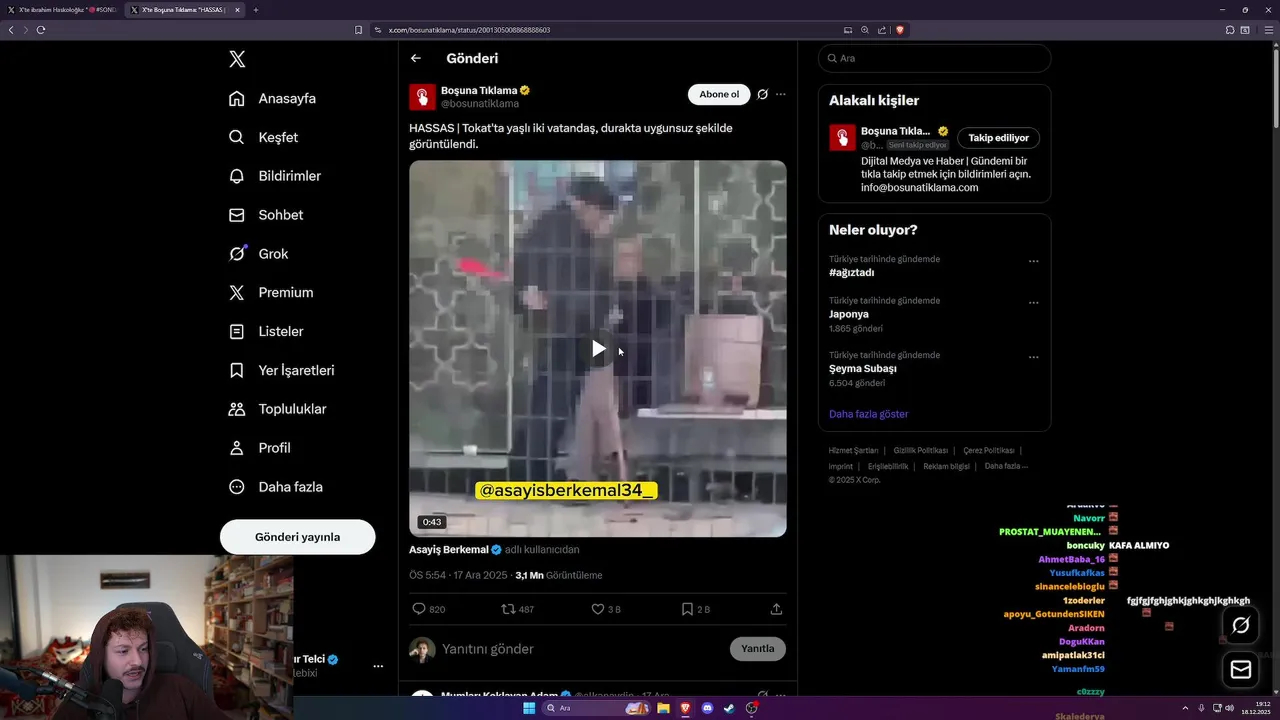Open options for Şeyma Subaşı trend
The height and width of the screenshot is (720, 1280).
coord(1034,357)
